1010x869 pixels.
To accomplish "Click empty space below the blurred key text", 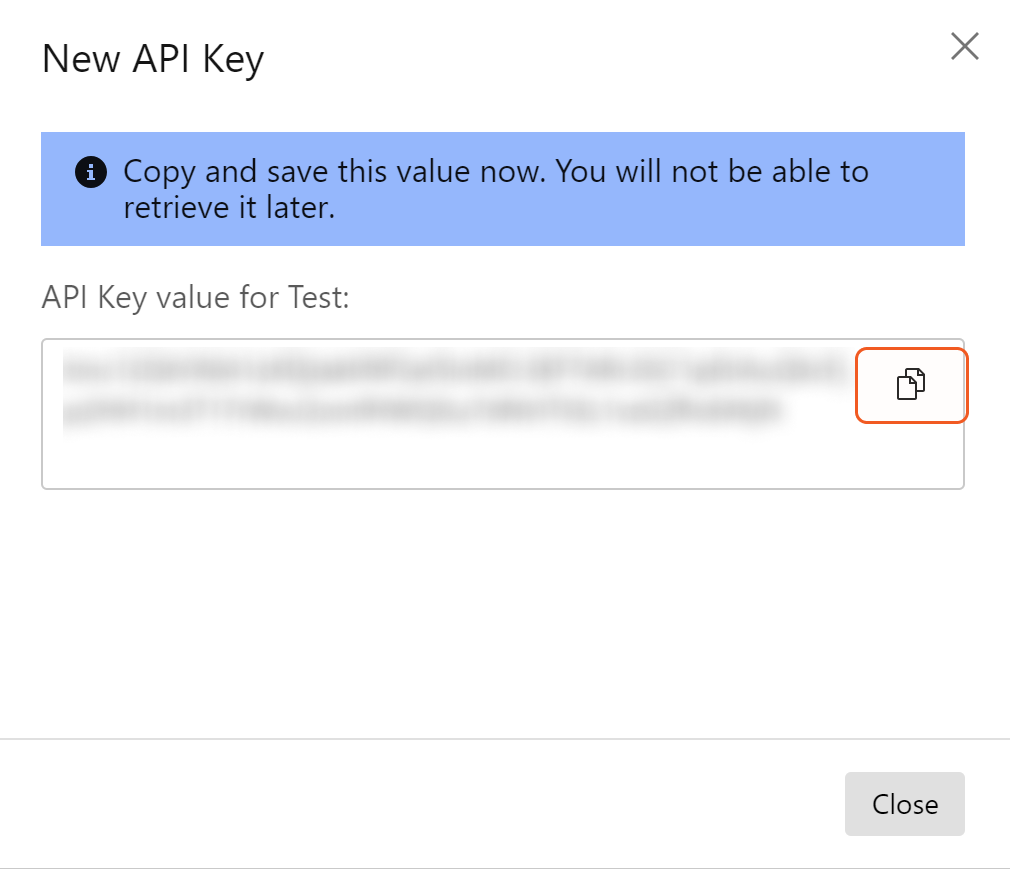I will click(450, 460).
